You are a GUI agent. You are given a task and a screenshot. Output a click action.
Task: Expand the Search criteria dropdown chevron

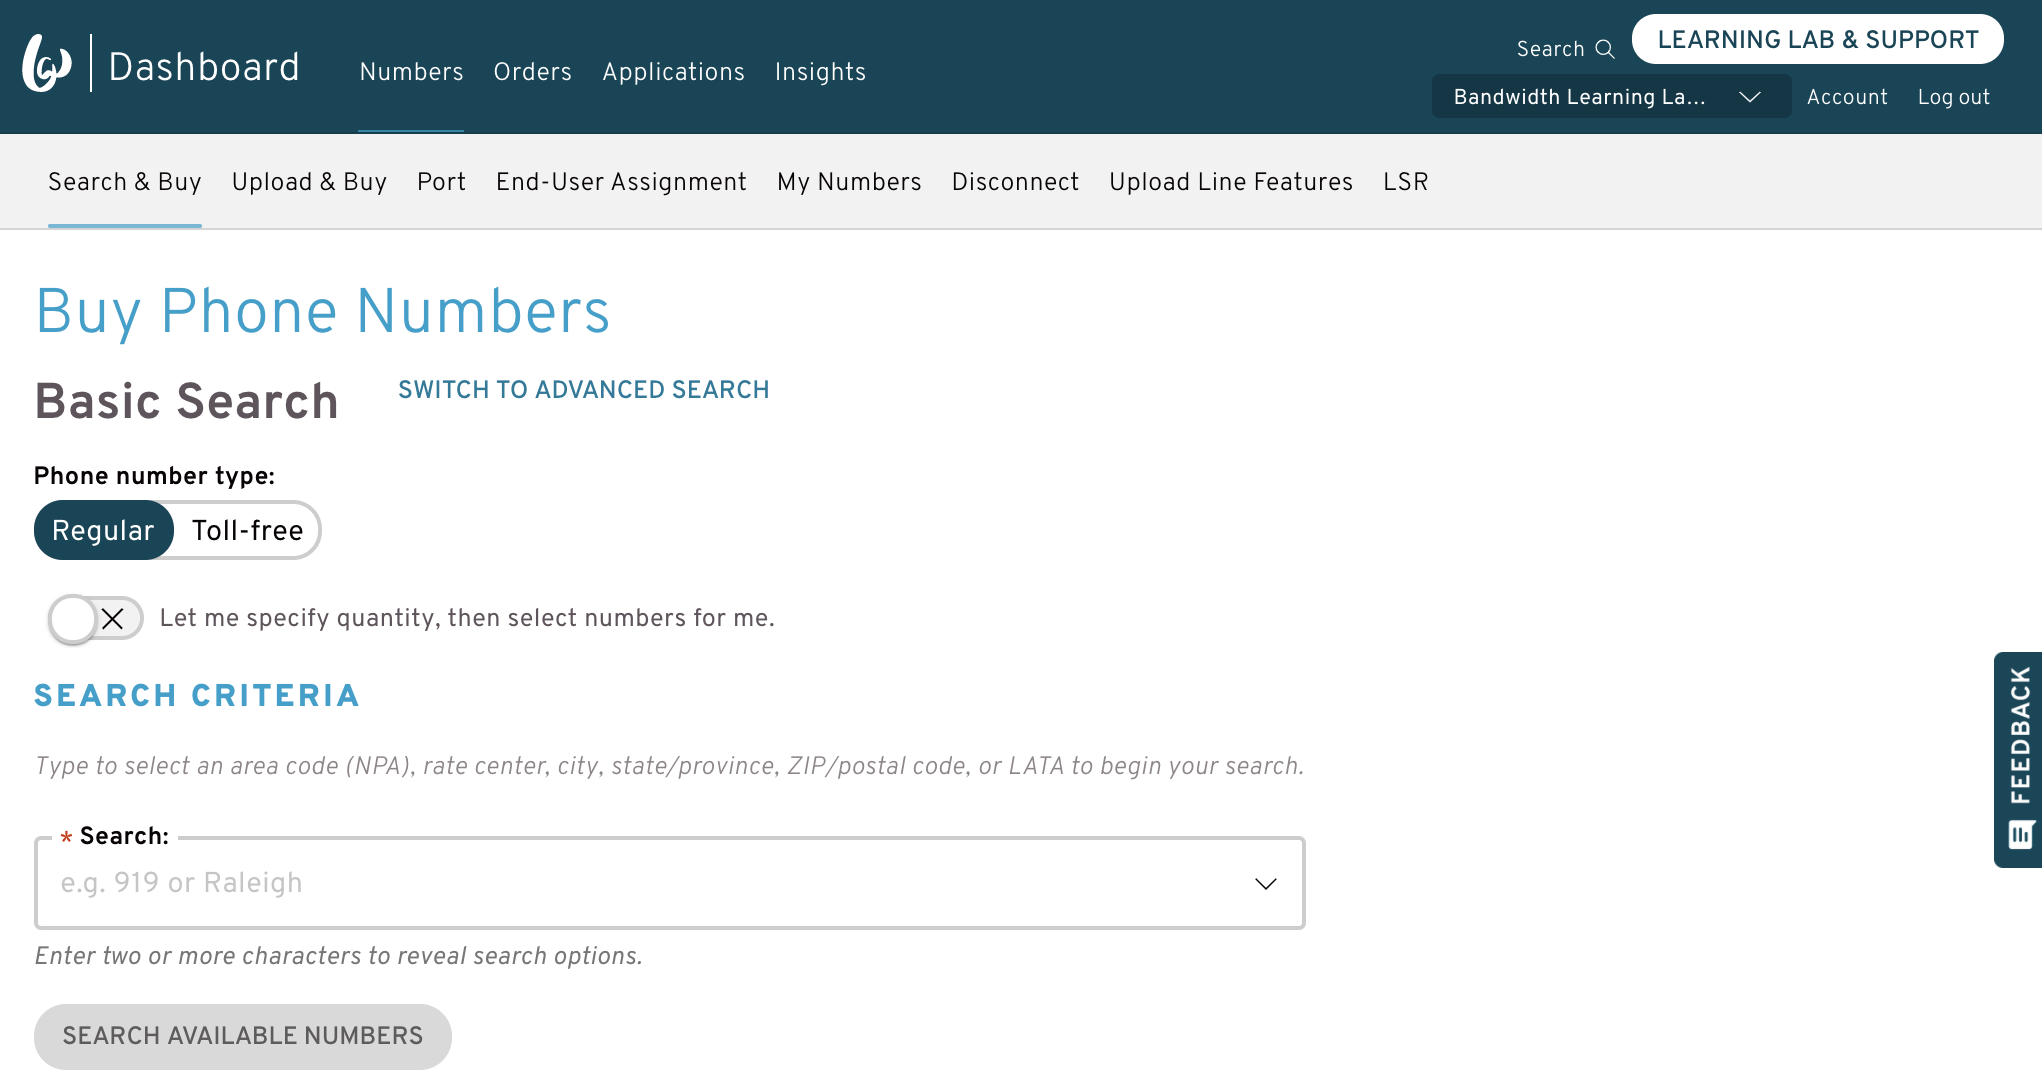click(1266, 883)
